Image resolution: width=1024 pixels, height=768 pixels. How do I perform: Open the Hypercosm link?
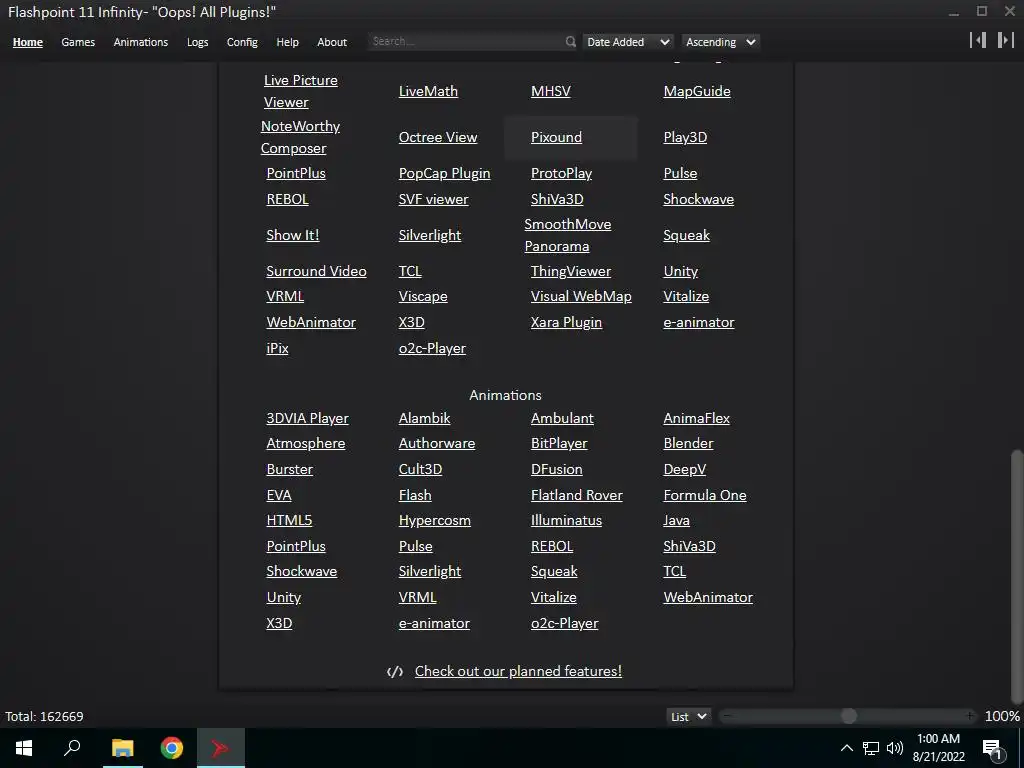coord(435,520)
